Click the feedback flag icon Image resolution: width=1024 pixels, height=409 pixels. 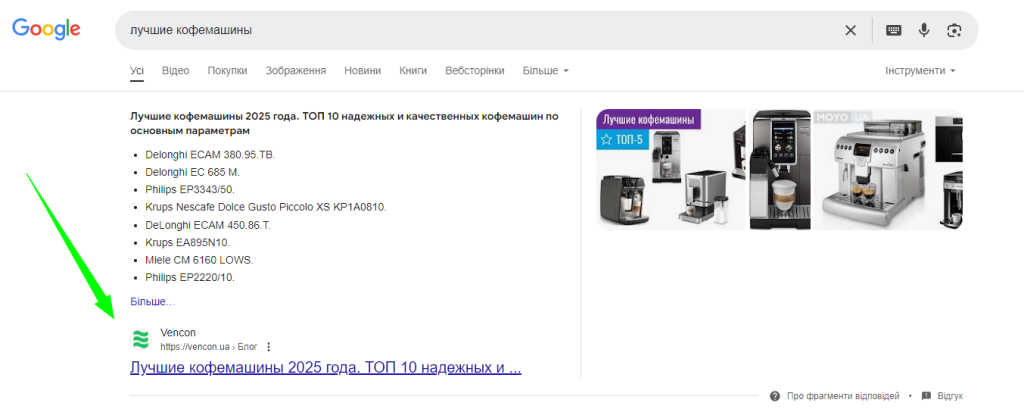tap(926, 395)
